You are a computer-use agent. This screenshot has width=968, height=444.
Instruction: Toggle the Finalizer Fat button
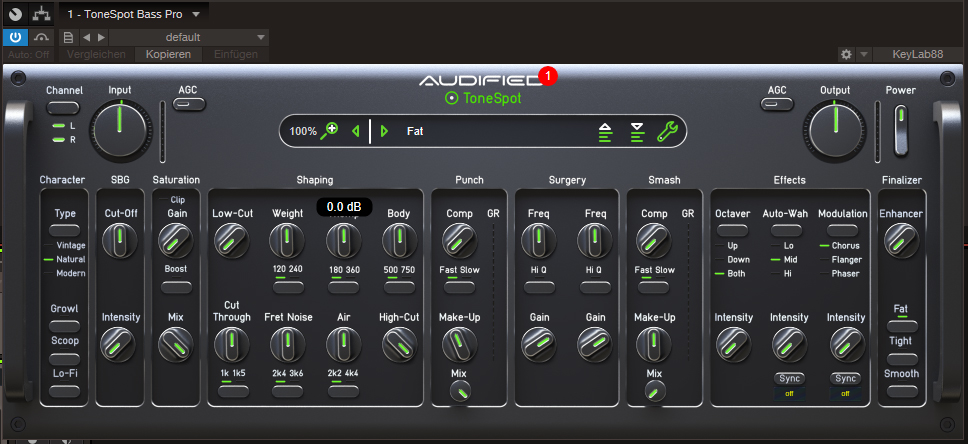coord(903,325)
